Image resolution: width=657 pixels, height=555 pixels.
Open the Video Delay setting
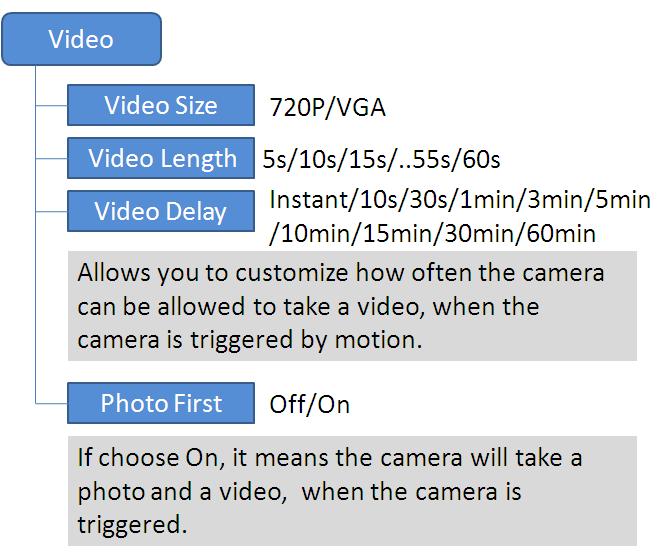(161, 211)
